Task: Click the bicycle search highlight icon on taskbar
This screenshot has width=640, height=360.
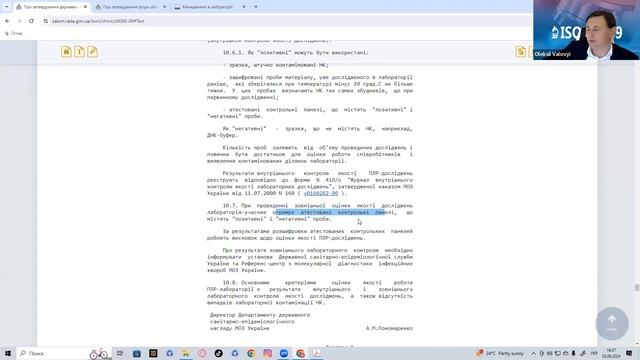Action: click(99, 353)
